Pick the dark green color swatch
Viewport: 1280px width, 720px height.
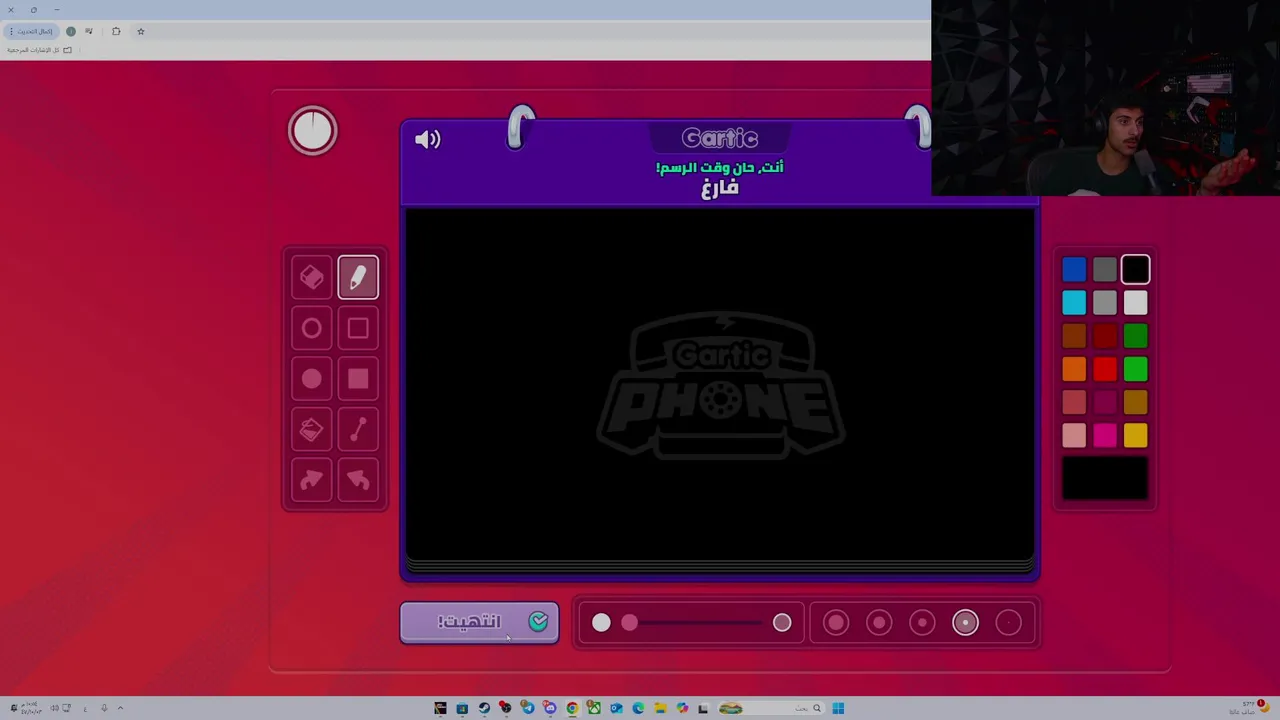[x=1135, y=336]
